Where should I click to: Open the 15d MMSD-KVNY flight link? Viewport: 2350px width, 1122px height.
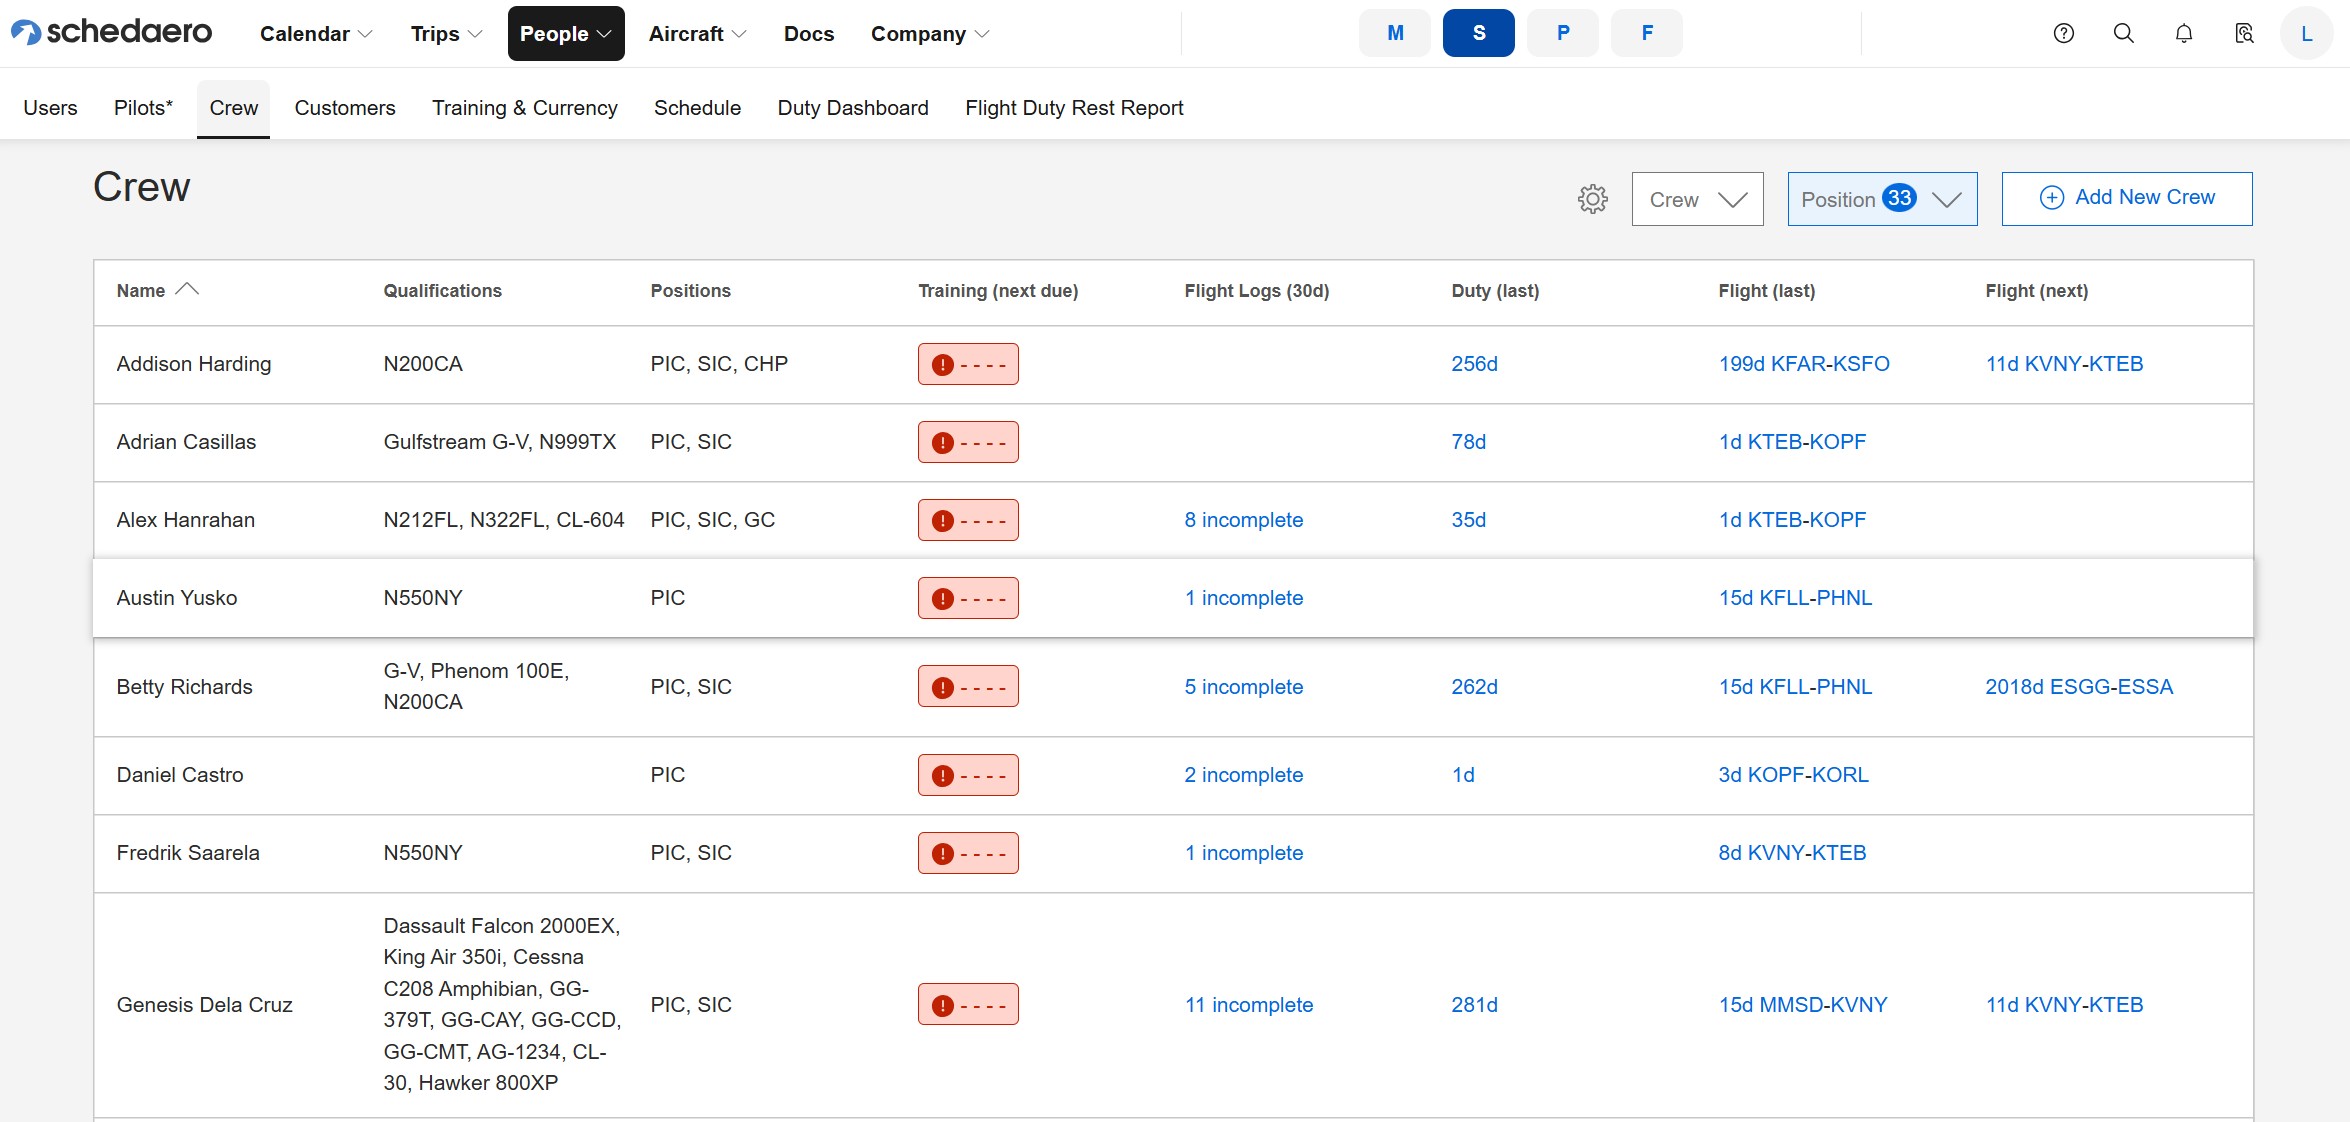point(1803,1005)
